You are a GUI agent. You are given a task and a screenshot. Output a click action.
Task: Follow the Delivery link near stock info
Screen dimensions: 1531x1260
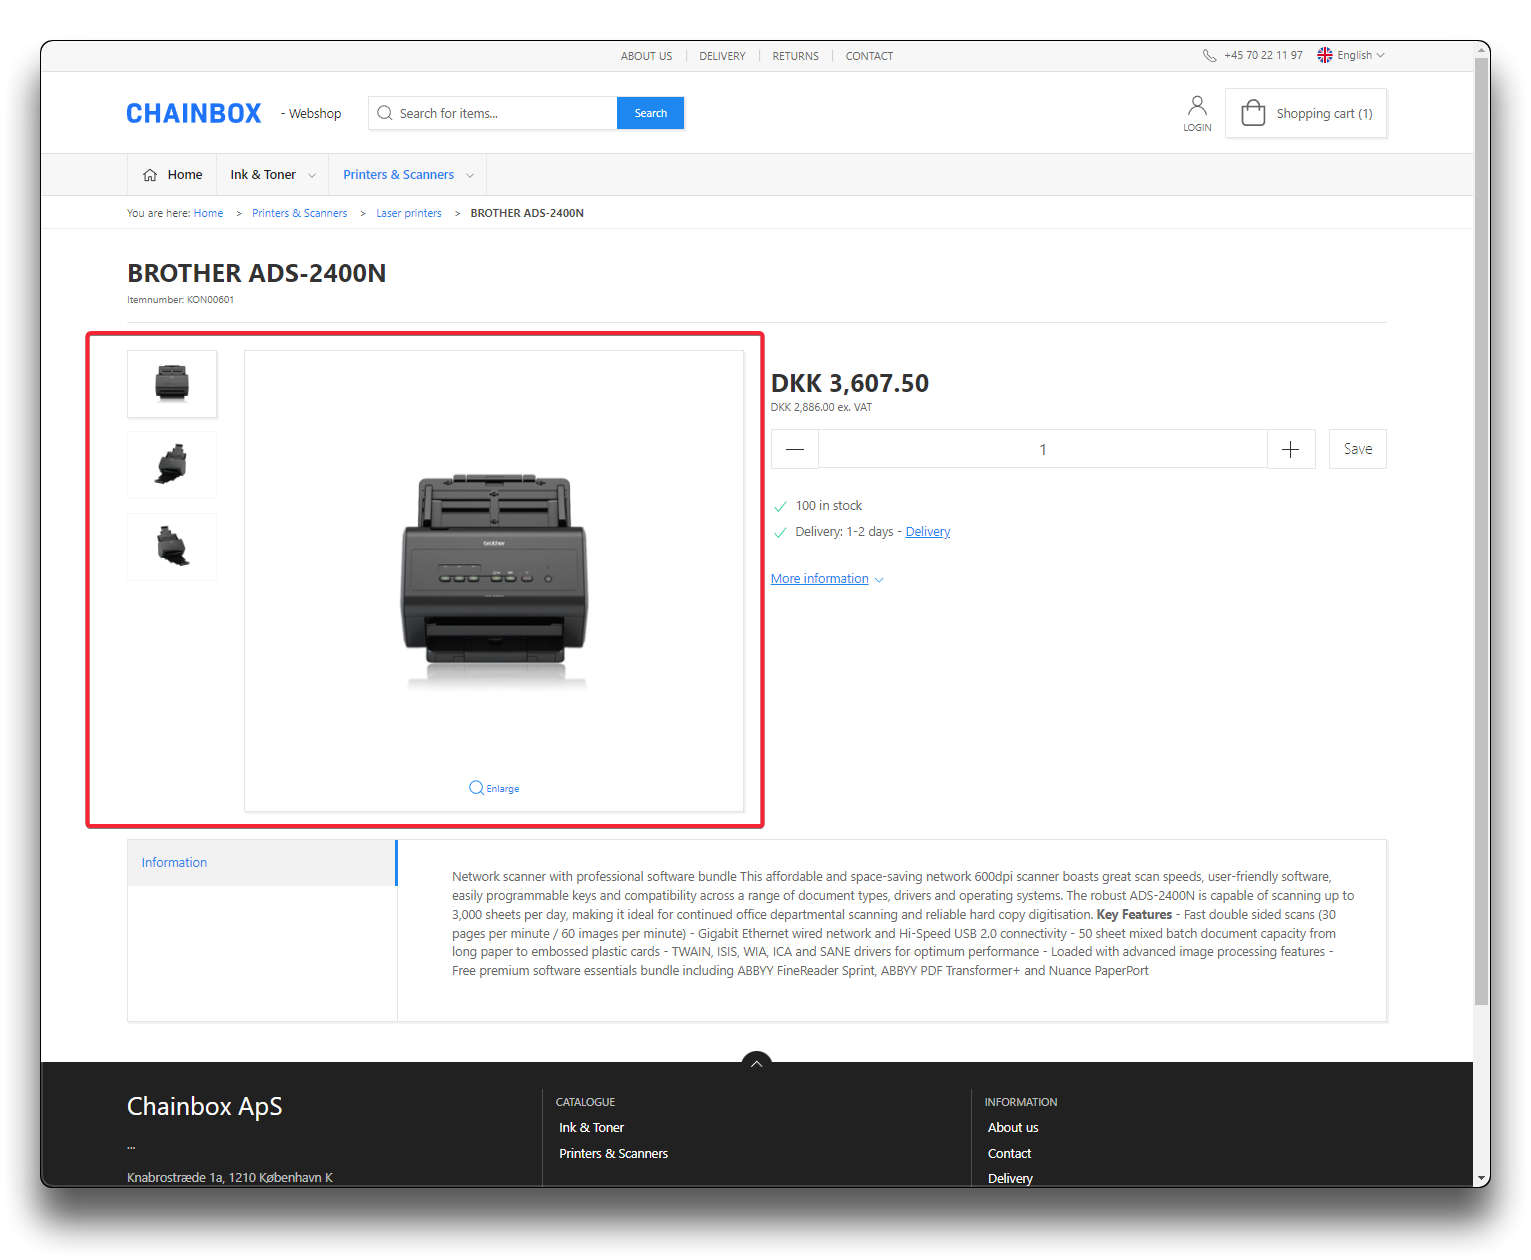coord(927,532)
